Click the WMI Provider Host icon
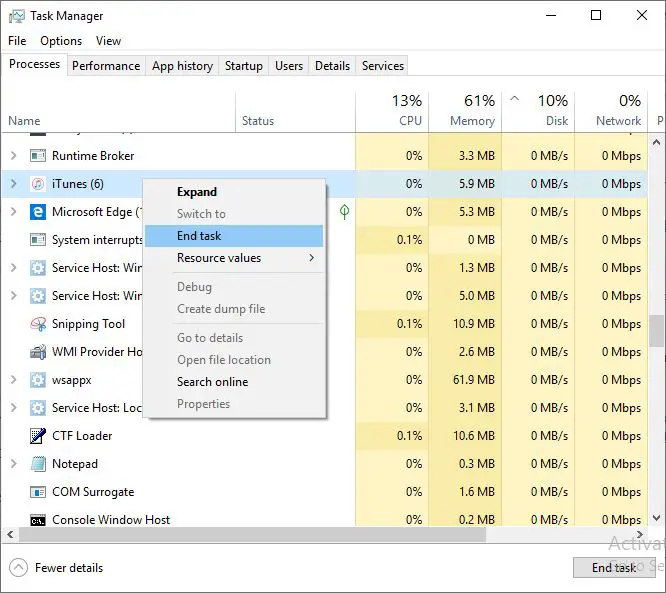This screenshot has width=666, height=593. pyautogui.click(x=38, y=352)
